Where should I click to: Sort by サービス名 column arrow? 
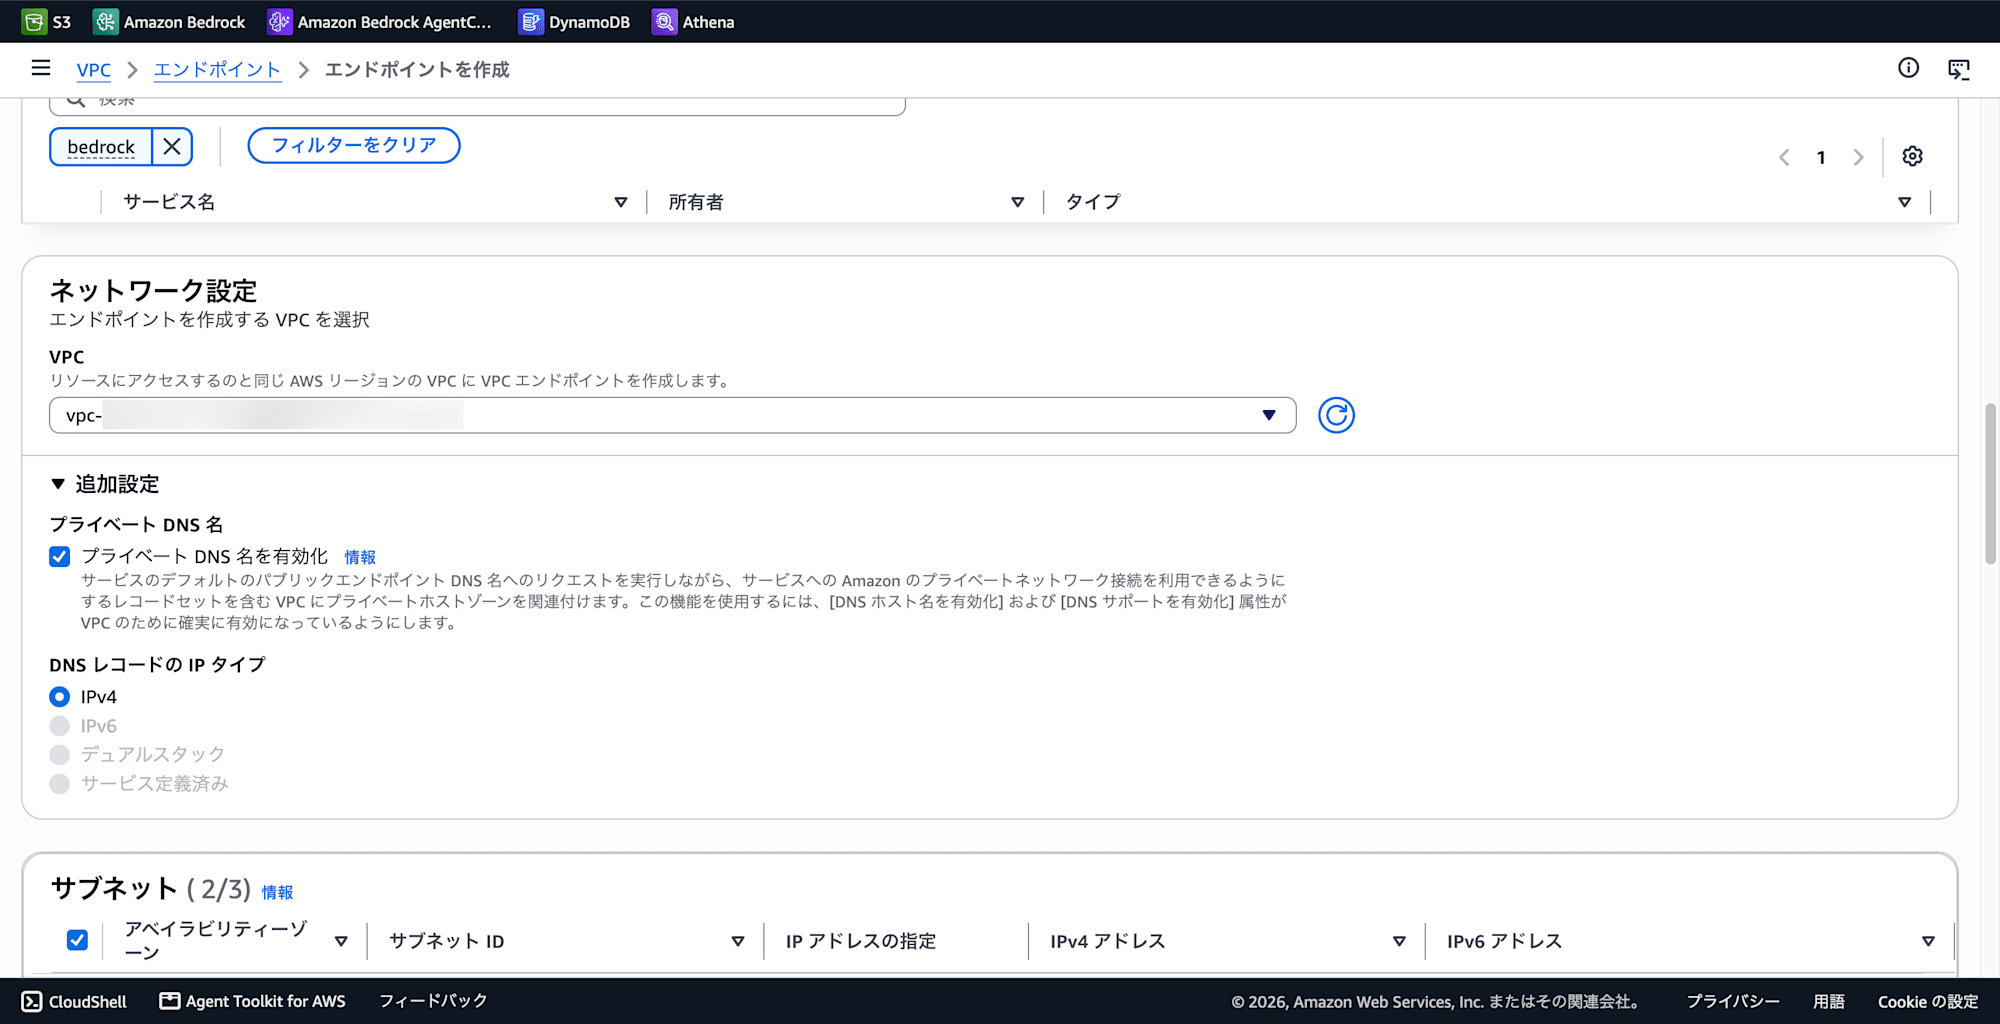coord(621,202)
